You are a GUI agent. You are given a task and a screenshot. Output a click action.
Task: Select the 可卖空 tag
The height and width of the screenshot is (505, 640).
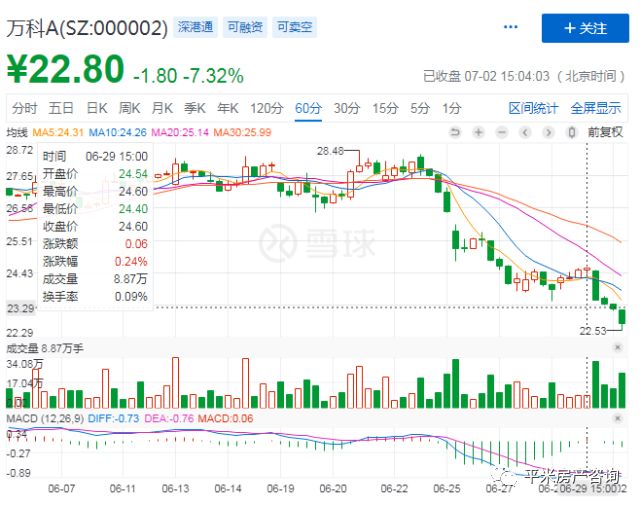click(x=294, y=27)
